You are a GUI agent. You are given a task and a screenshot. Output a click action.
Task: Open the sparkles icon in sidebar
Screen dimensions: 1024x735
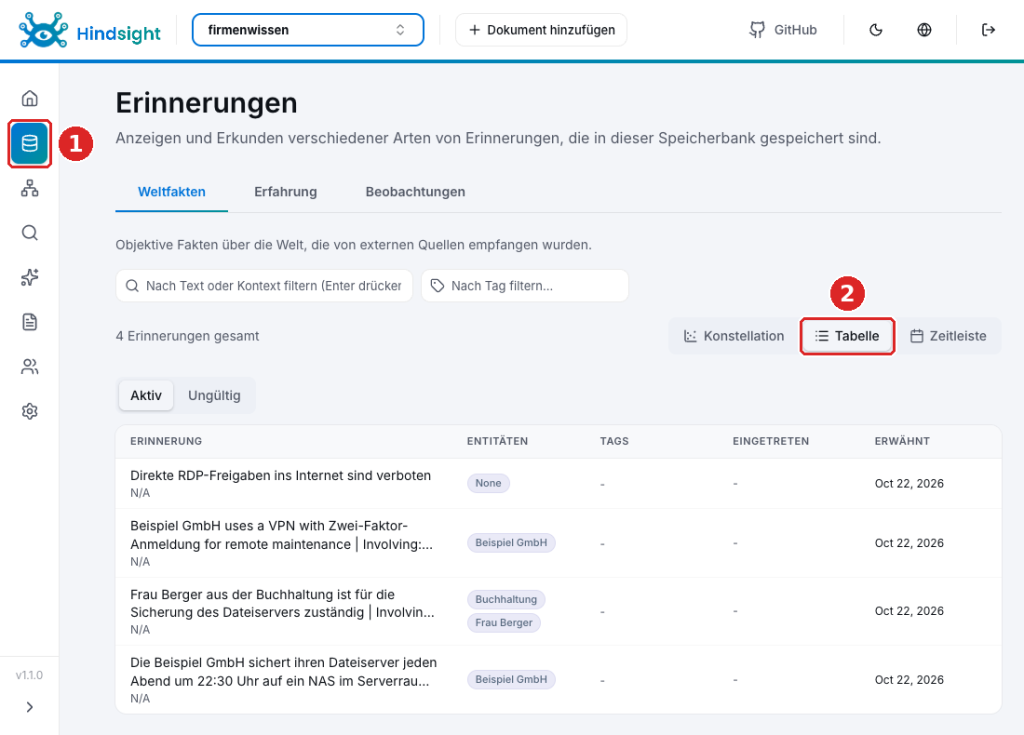point(29,278)
